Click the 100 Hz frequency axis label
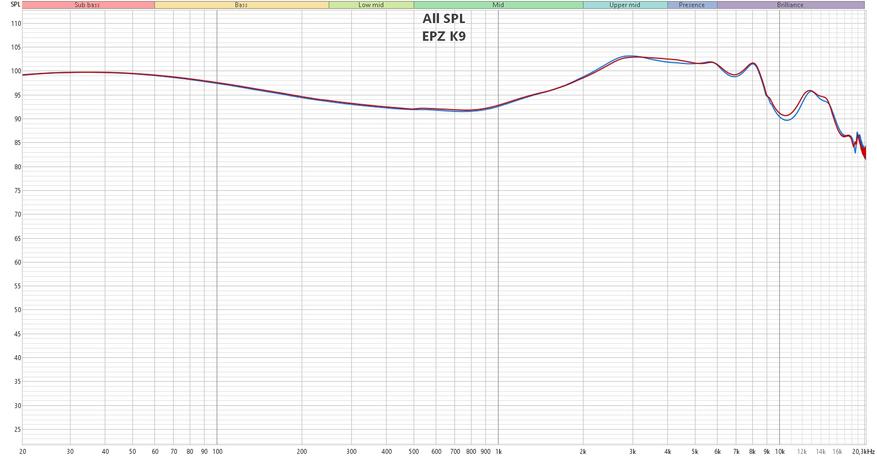877x458 pixels. pyautogui.click(x=218, y=451)
